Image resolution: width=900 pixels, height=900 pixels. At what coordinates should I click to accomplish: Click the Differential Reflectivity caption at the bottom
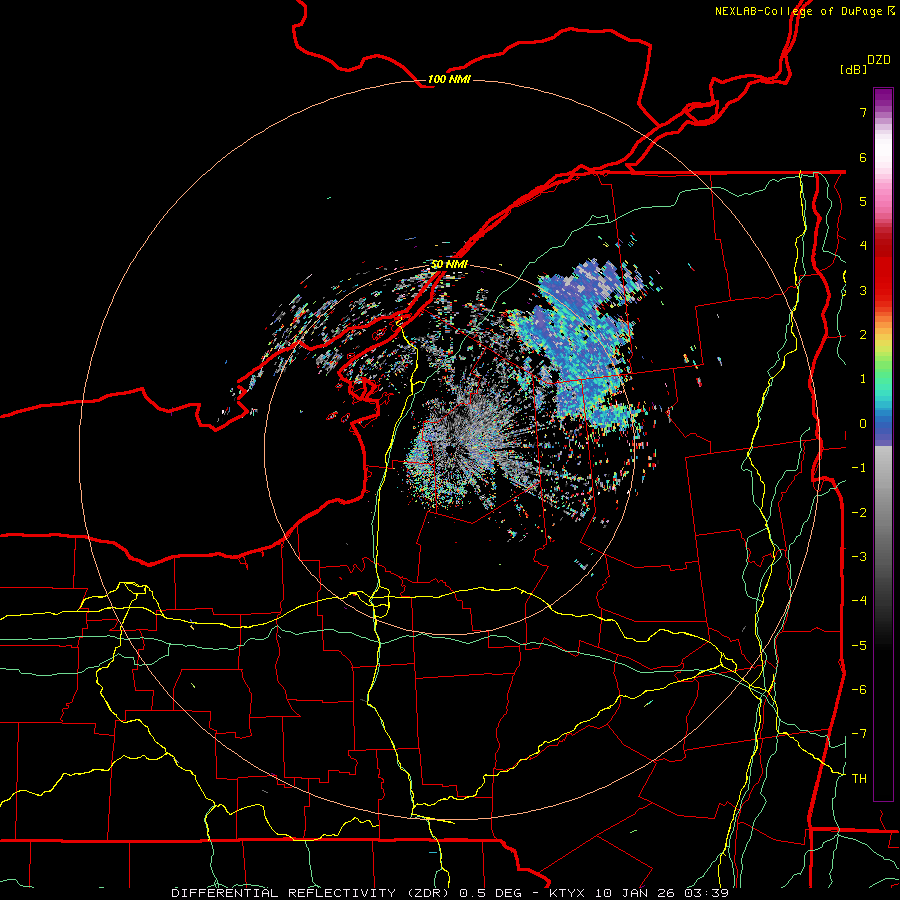pos(450,893)
